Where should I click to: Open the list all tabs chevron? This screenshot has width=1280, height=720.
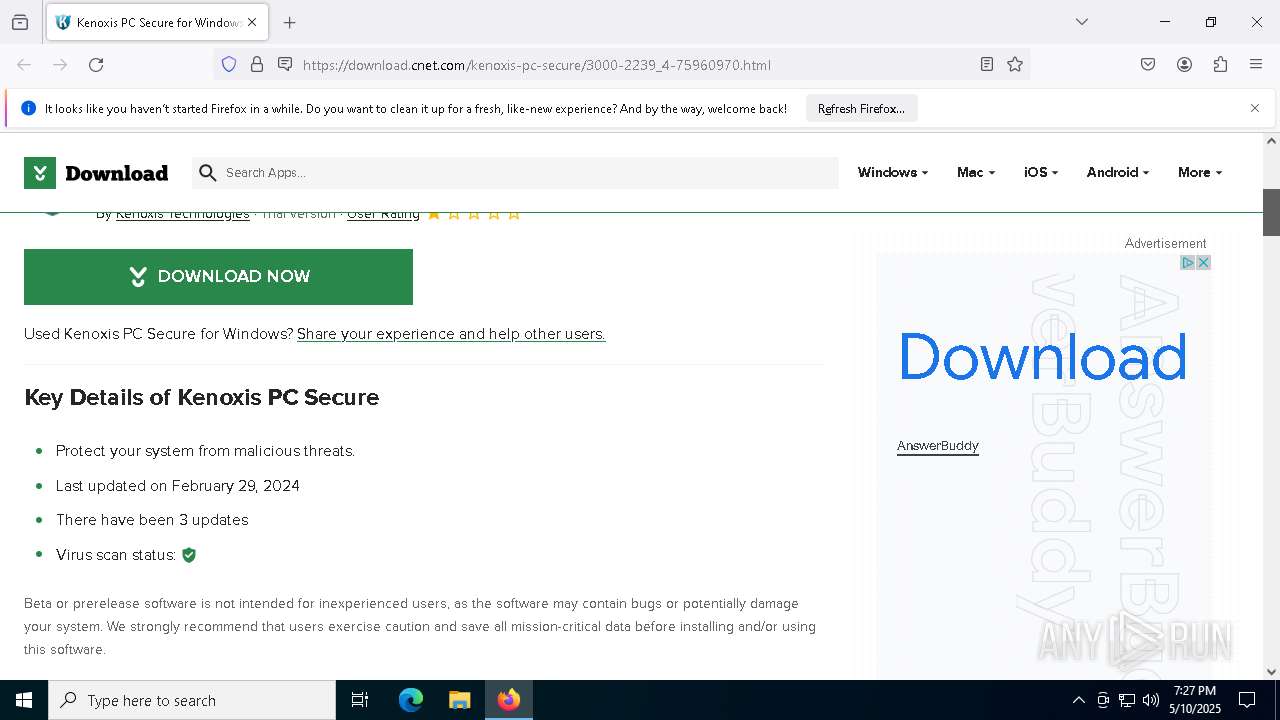1082,22
